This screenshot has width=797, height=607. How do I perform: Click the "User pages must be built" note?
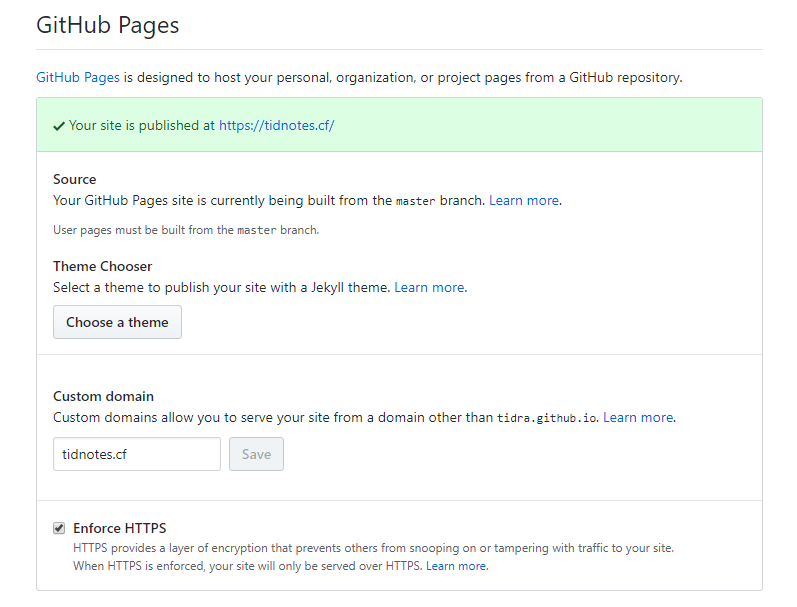[186, 230]
